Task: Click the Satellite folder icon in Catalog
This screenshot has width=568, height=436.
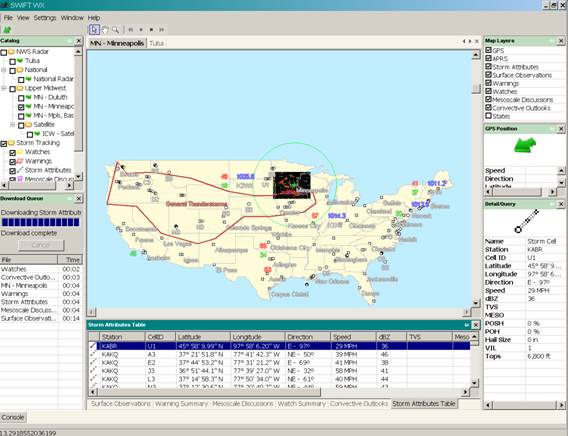Action: [x=29, y=125]
